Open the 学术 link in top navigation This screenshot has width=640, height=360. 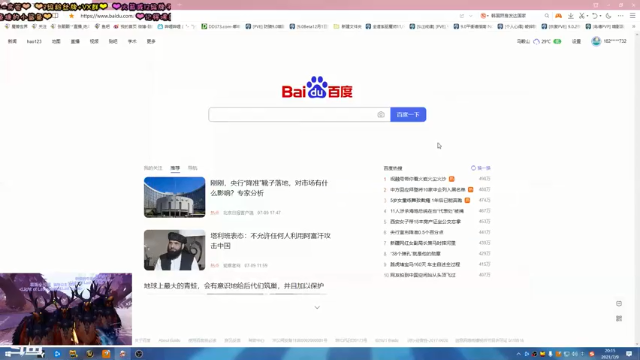click(132, 41)
